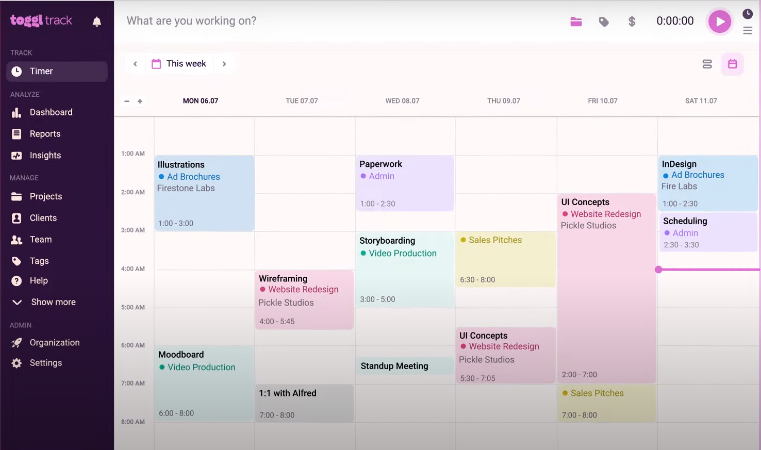The width and height of the screenshot is (761, 450).
Task: Start the timer with play button
Action: (x=719, y=21)
